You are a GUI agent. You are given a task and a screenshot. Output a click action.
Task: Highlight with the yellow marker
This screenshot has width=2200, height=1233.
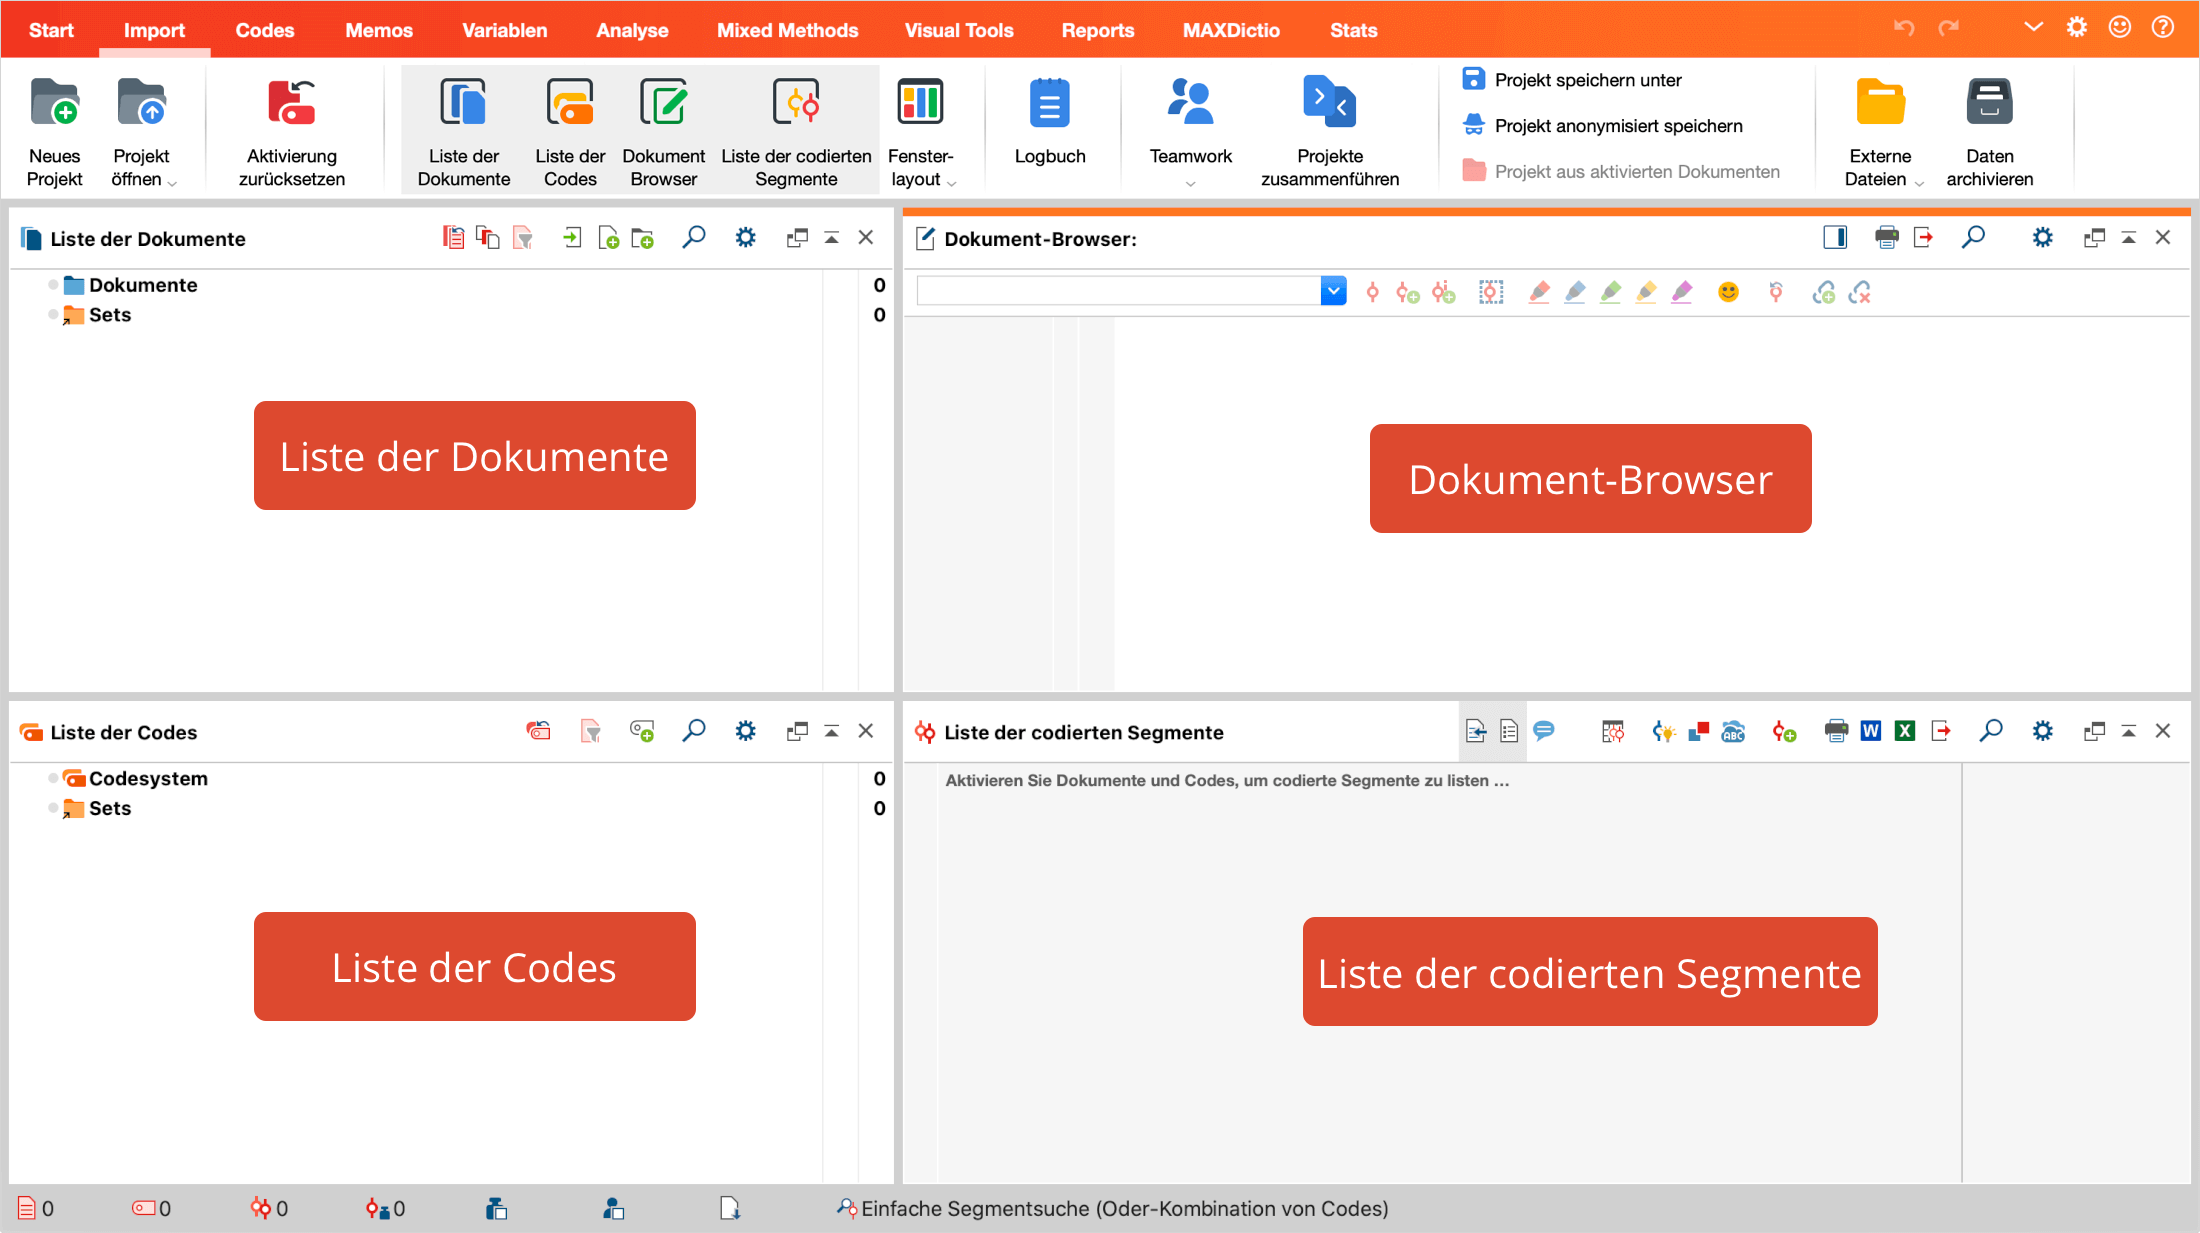(1646, 292)
